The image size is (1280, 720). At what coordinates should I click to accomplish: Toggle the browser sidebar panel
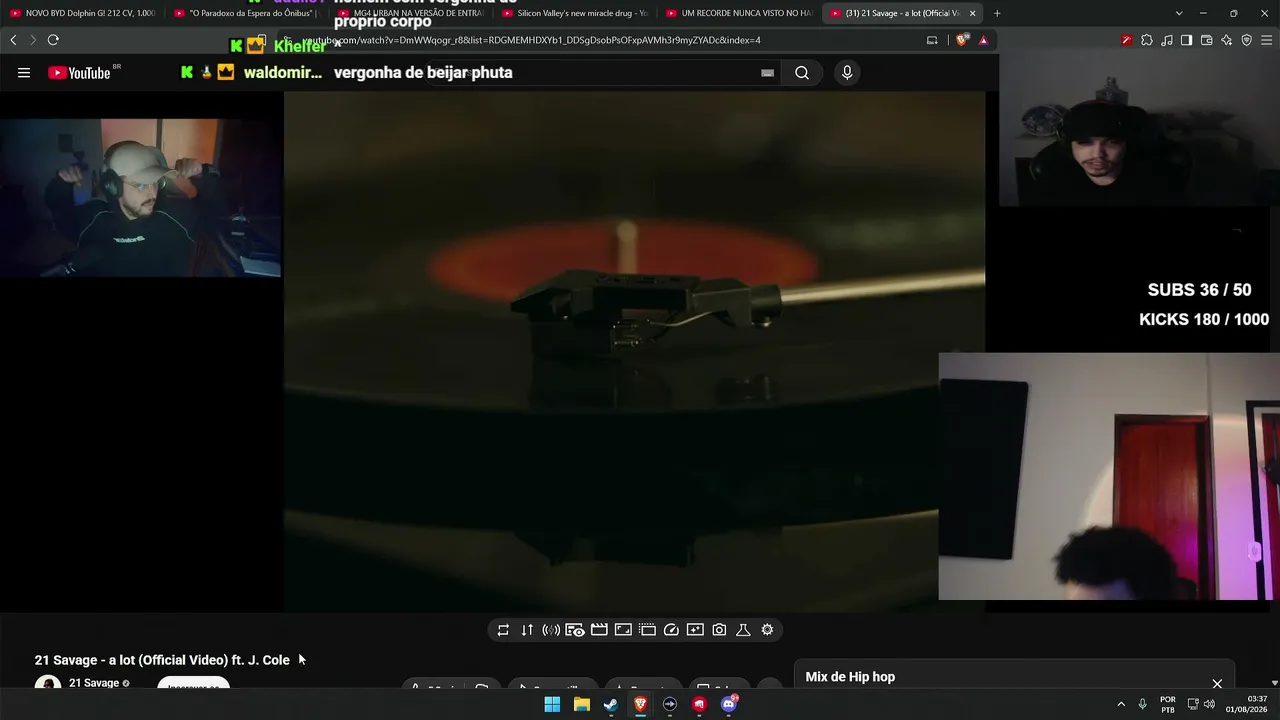(1186, 40)
